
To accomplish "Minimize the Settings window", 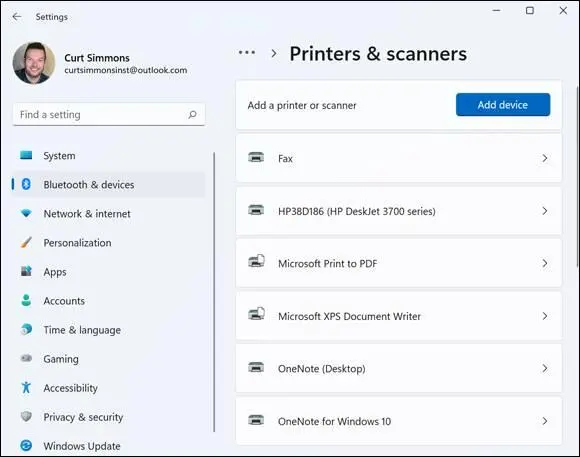I will coord(496,10).
